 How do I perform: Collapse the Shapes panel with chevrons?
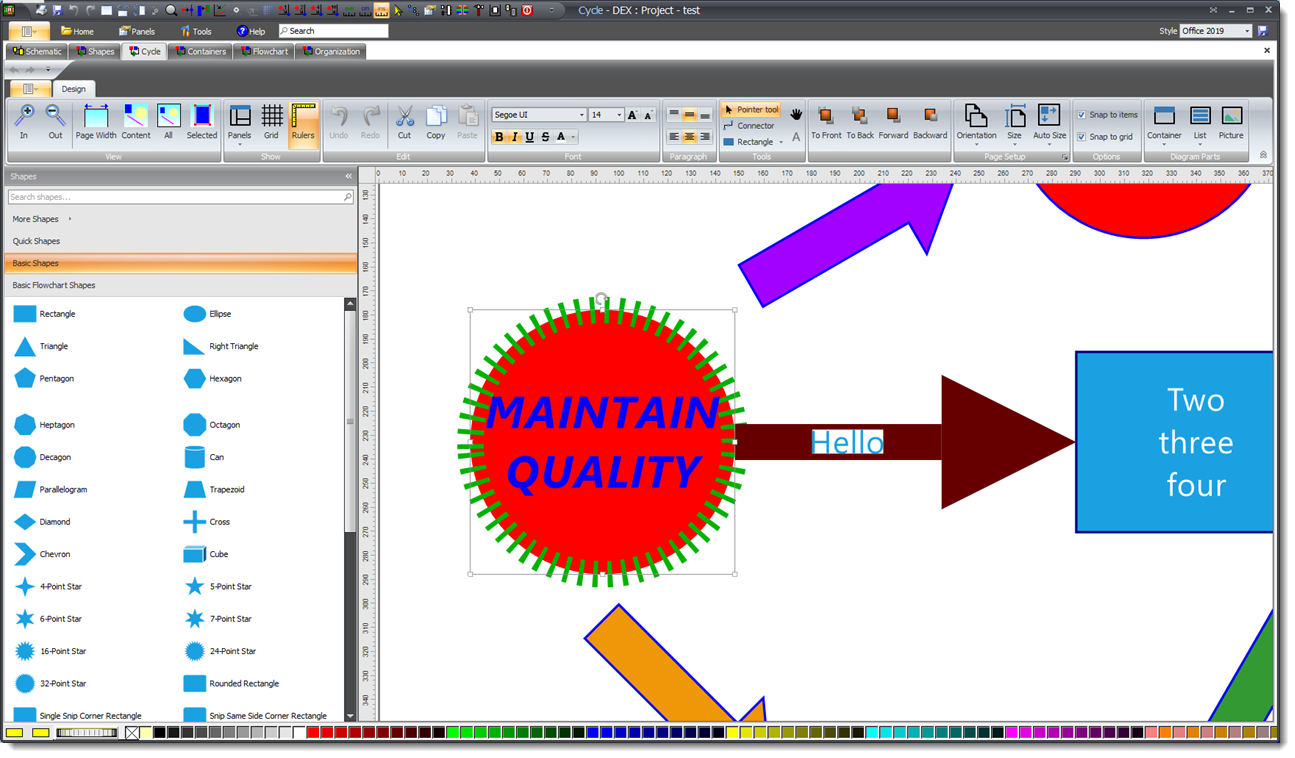tap(349, 176)
